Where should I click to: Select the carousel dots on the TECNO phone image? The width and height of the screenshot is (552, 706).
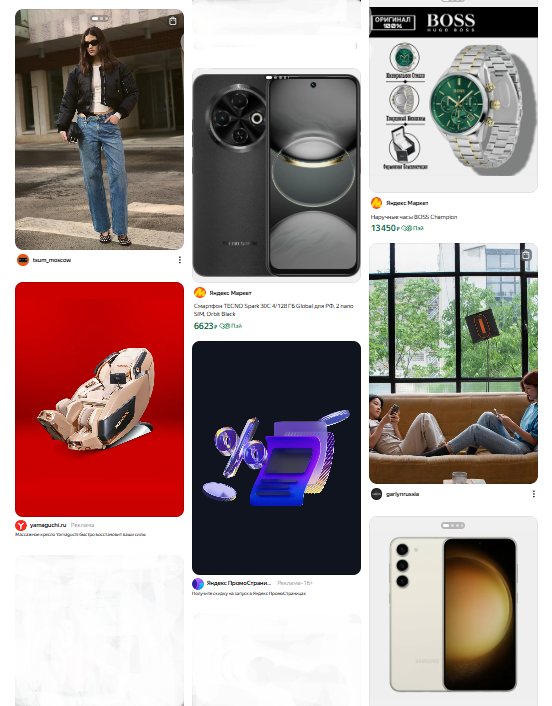click(277, 77)
